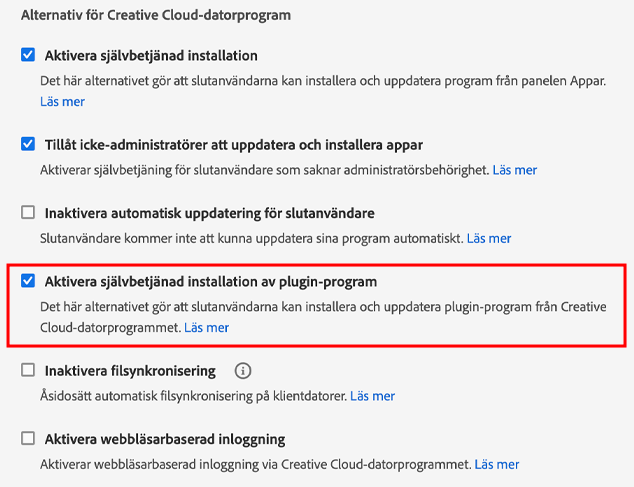Check the Inaktivera filsynkronisering checkbox
Viewport: 634px width, 487px height.
[x=28, y=371]
